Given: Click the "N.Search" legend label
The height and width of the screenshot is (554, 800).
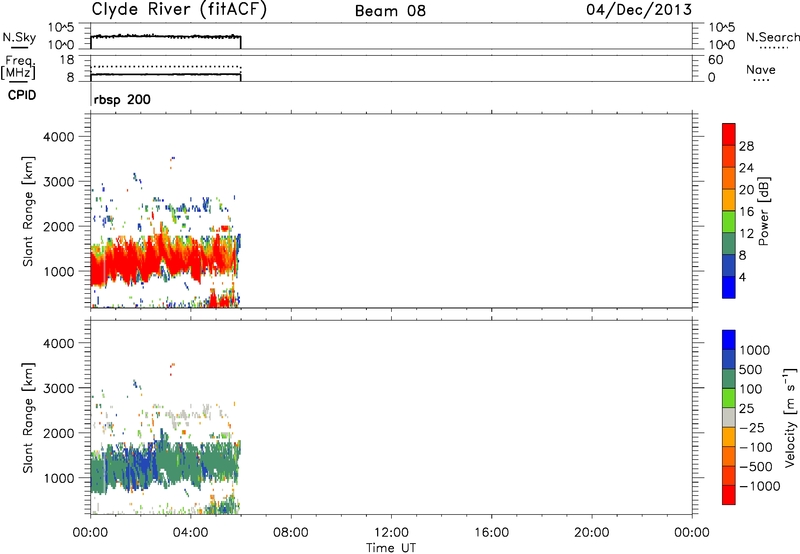Looking at the screenshot, I should (772, 37).
